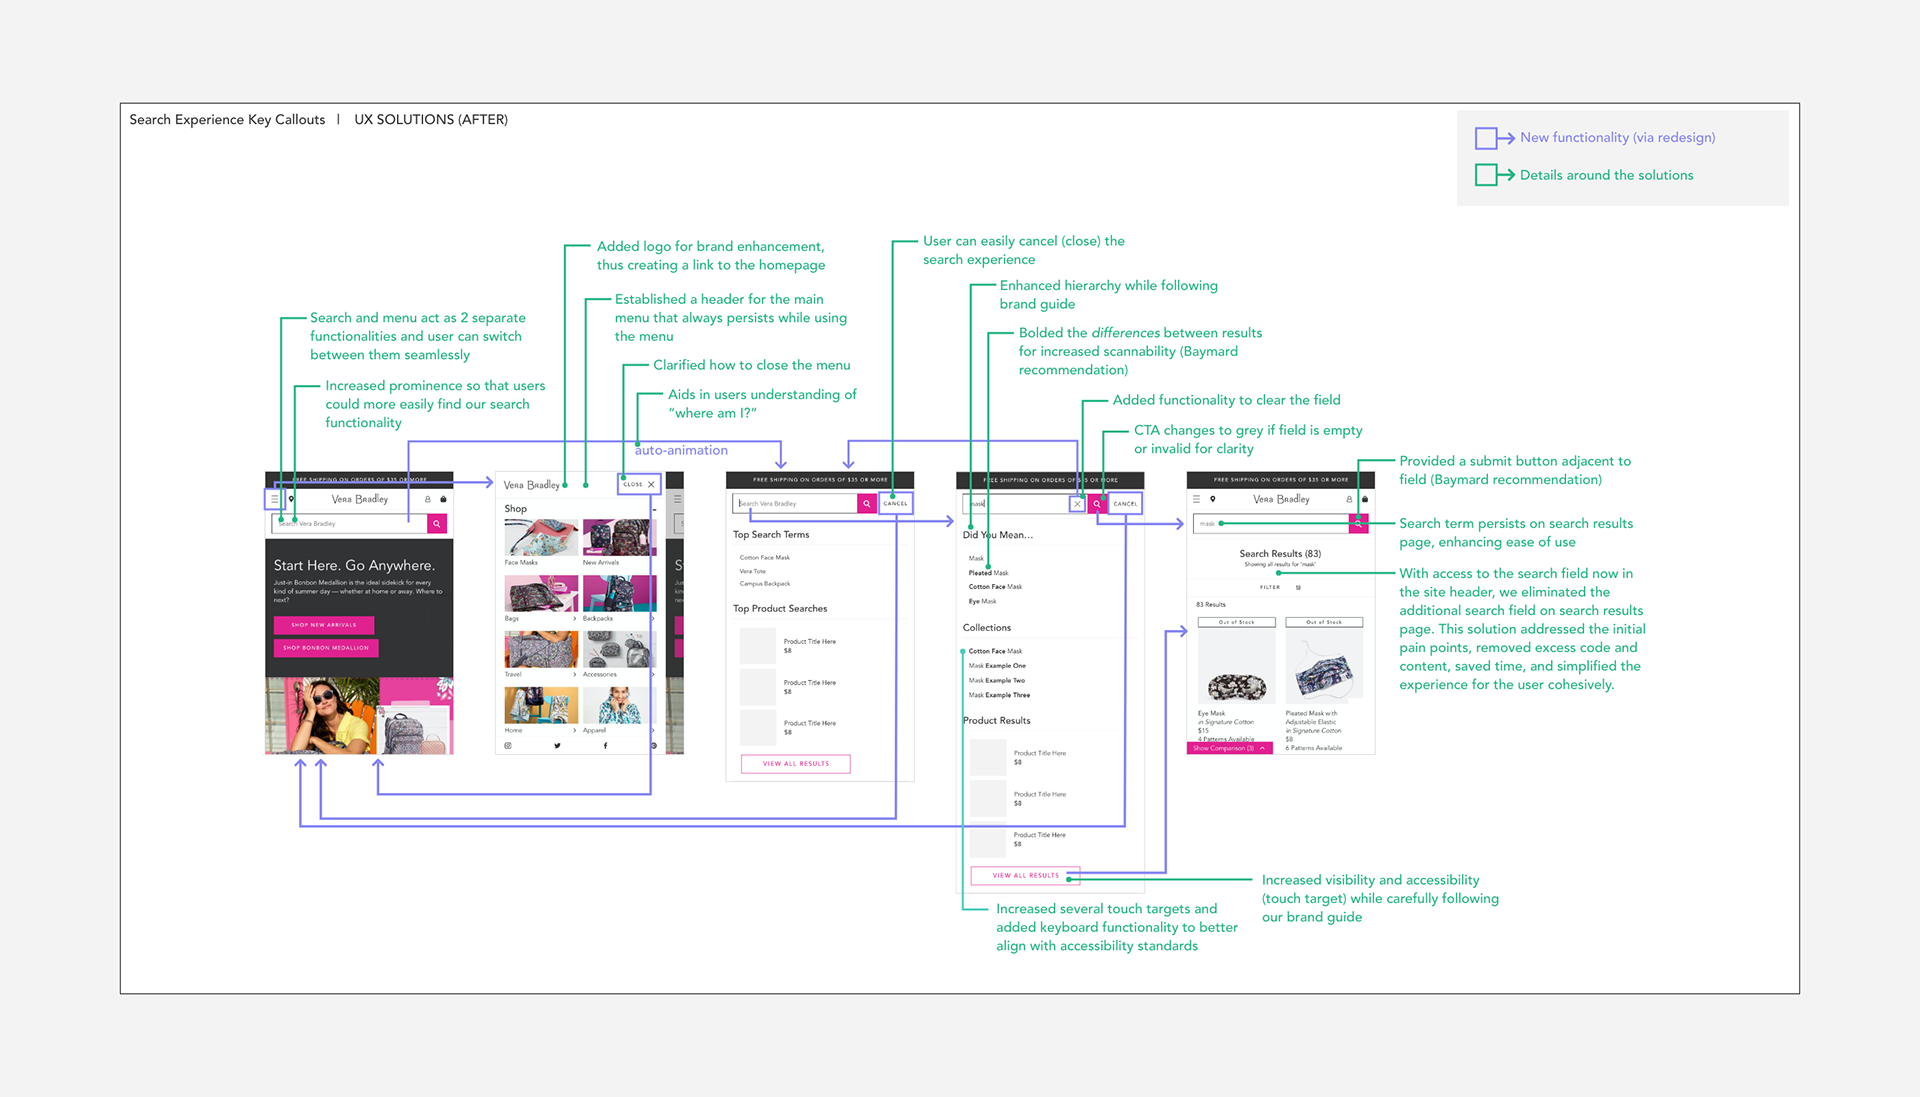Open the account icon on homepage mockup
The image size is (1920, 1097).
pos(428,499)
